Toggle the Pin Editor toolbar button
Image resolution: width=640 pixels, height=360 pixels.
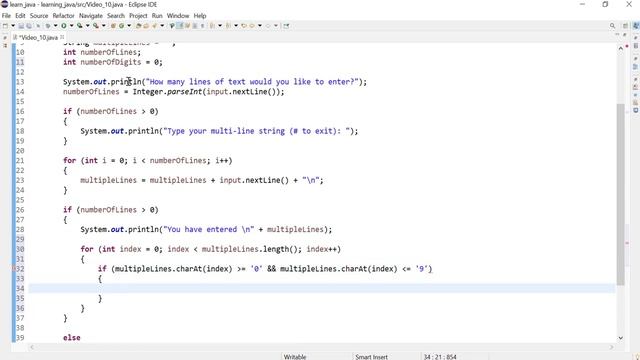pyautogui.click(x=286, y=26)
